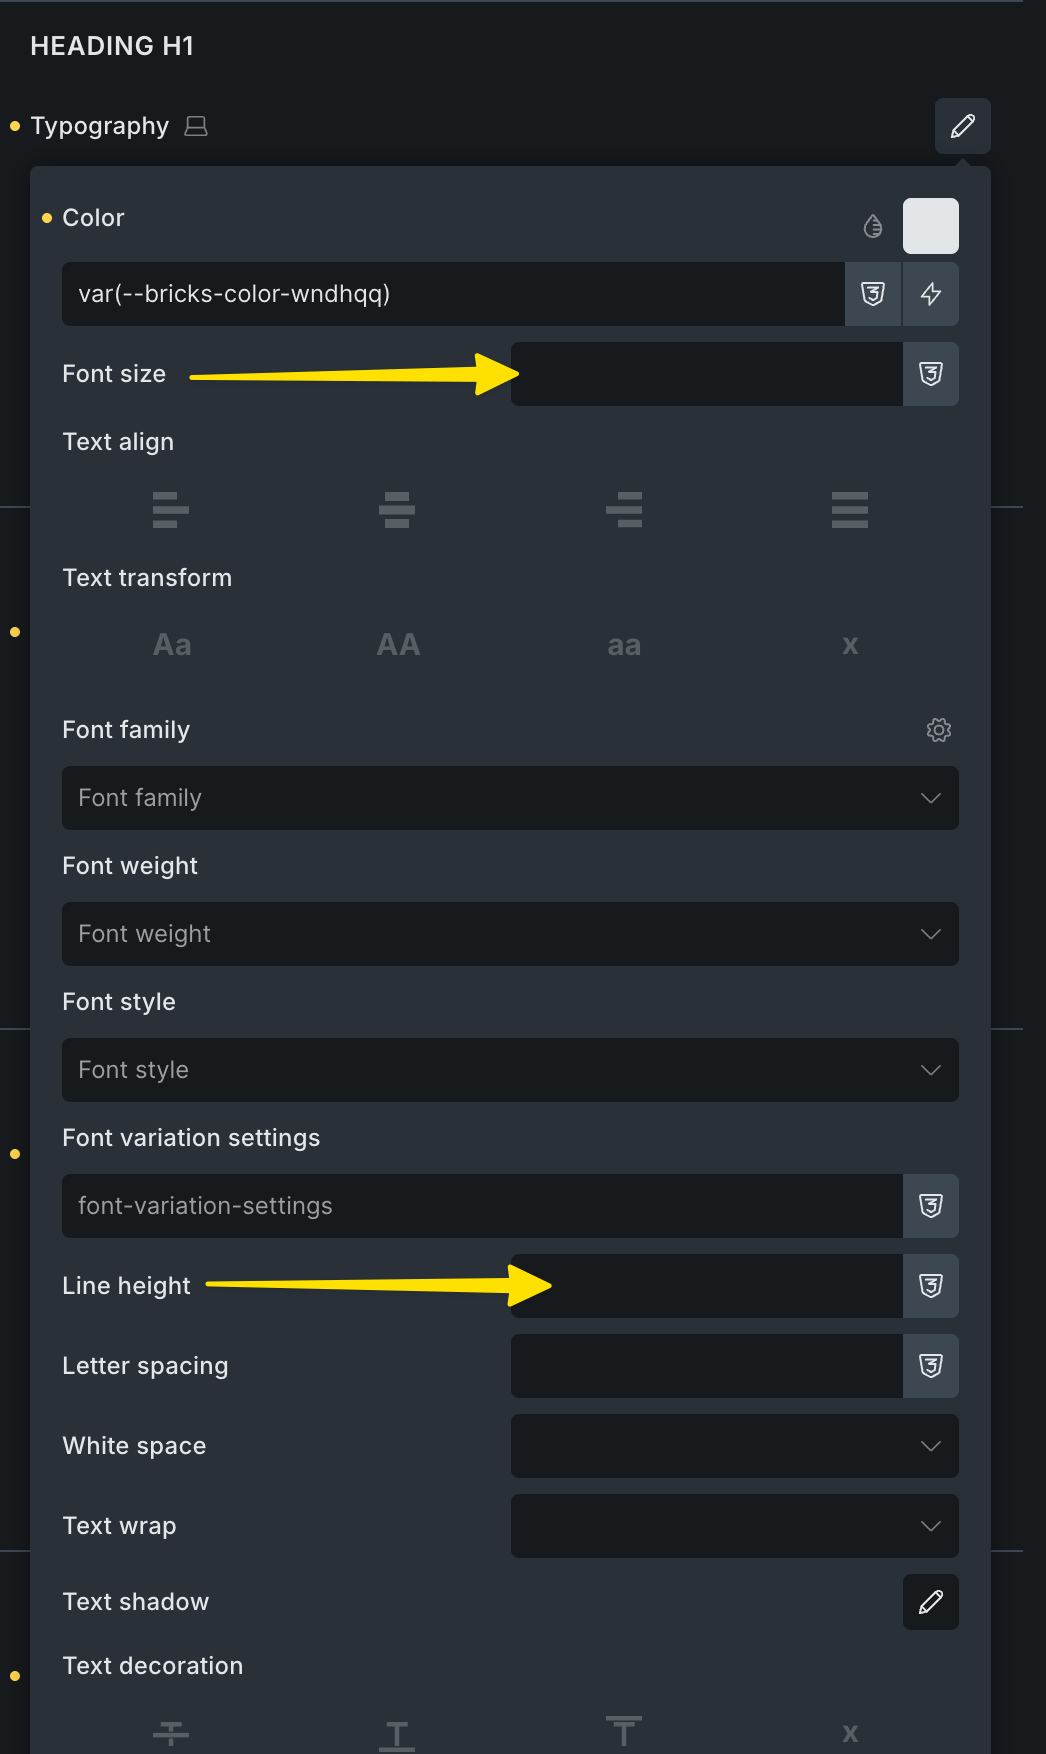Image resolution: width=1046 pixels, height=1754 pixels.
Task: Open the White space dropdown
Action: pyautogui.click(x=734, y=1446)
